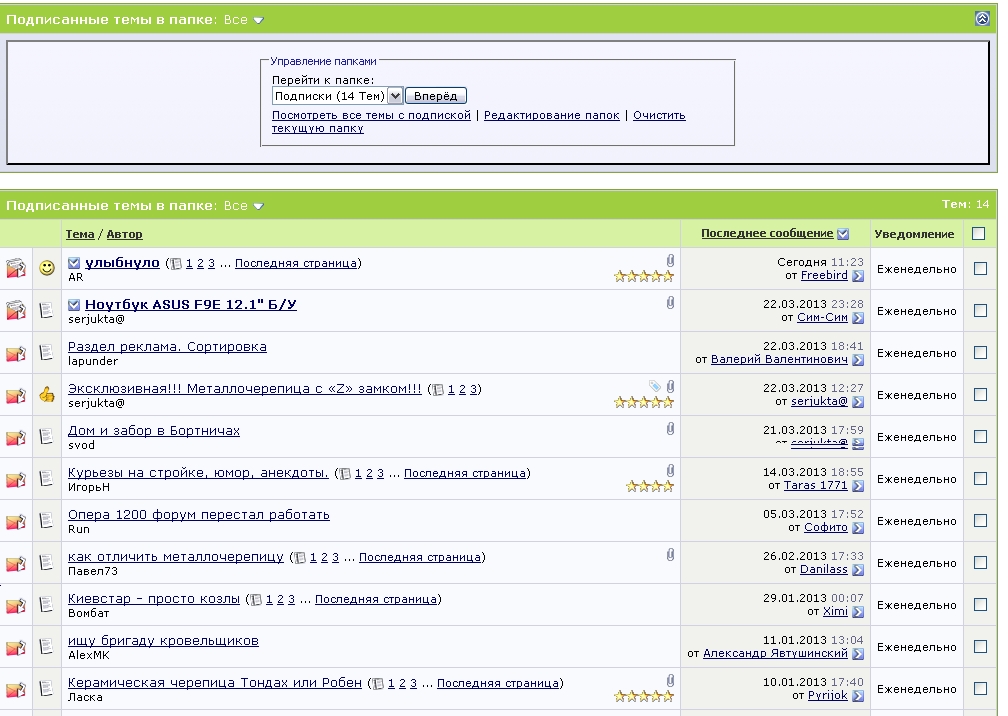Tick the select-all checkbox in the header row
The image size is (1008, 716).
pyautogui.click(x=978, y=233)
